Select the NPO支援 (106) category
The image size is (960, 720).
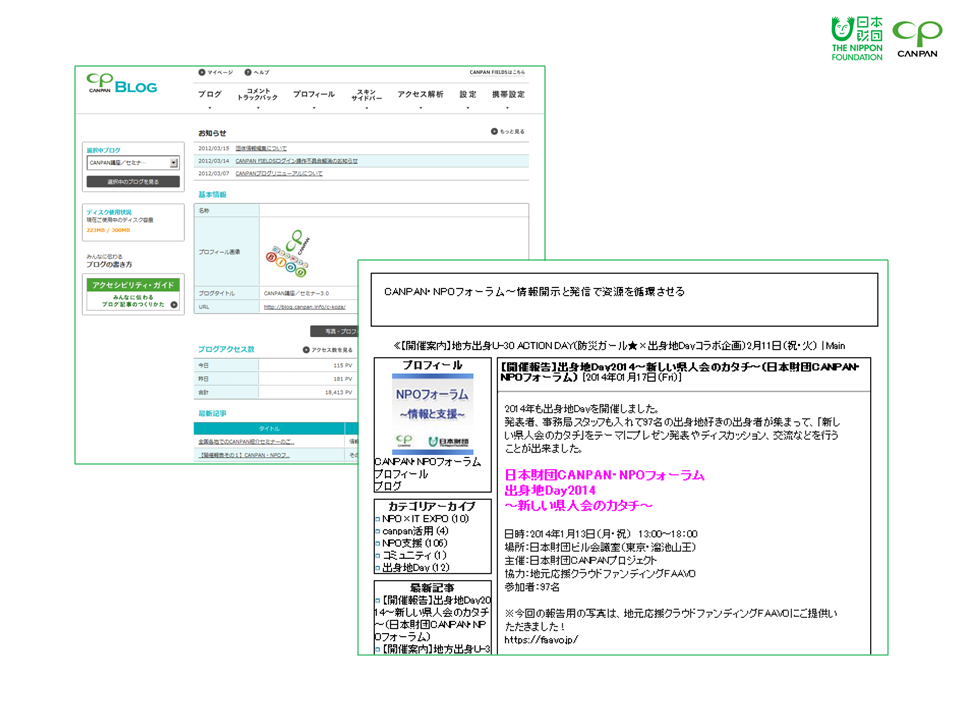pyautogui.click(x=414, y=543)
